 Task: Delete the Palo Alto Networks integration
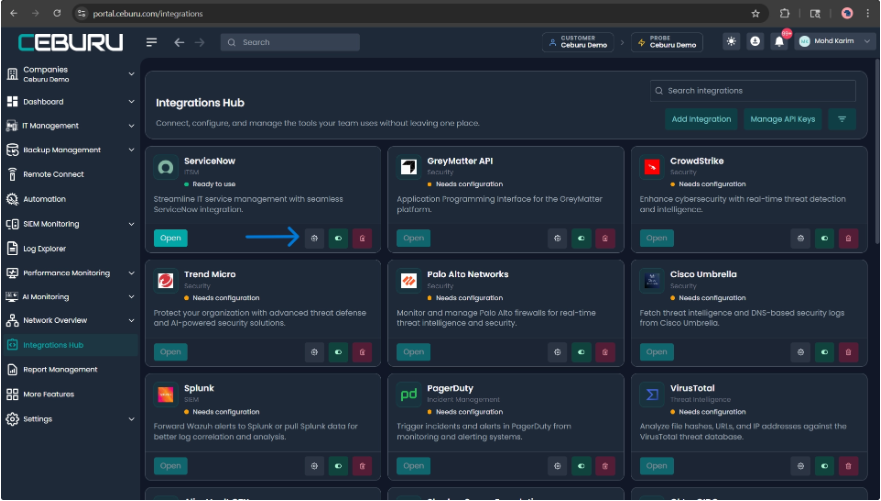(605, 352)
